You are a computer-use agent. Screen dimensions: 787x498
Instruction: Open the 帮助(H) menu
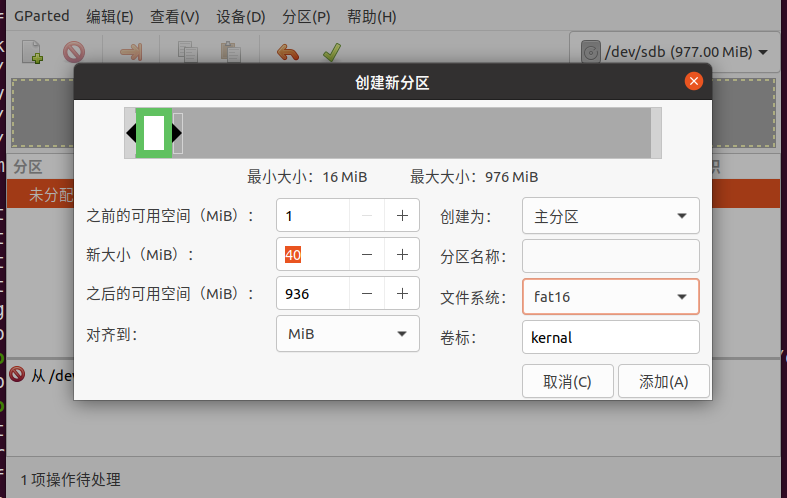click(x=371, y=16)
